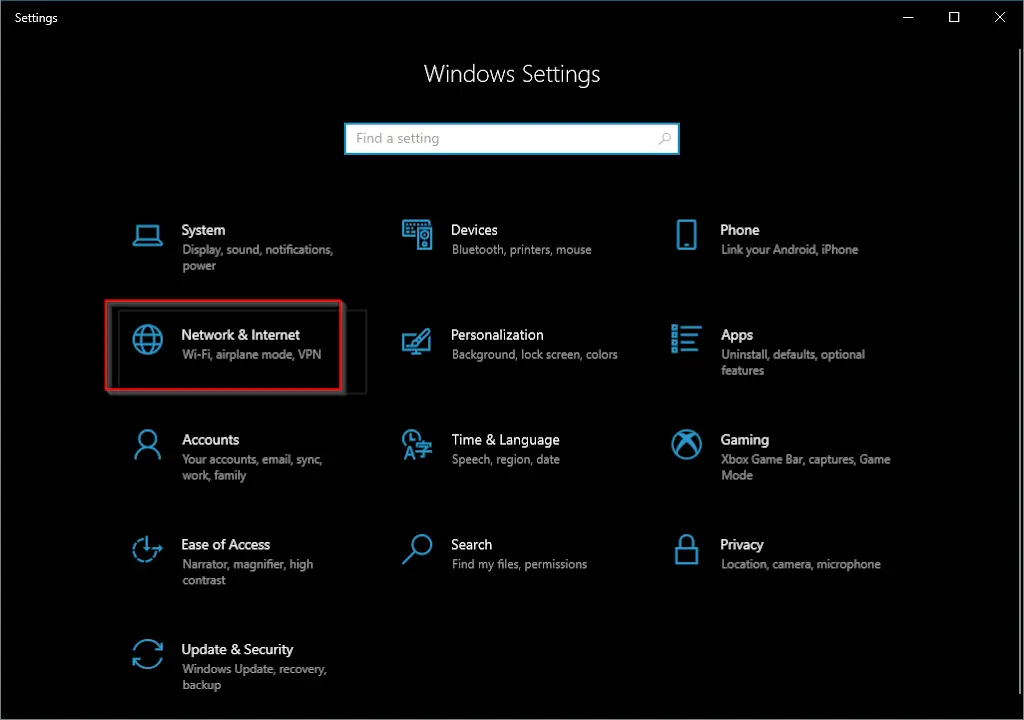Click 'Windows Update, recovery, backup' description

254,677
